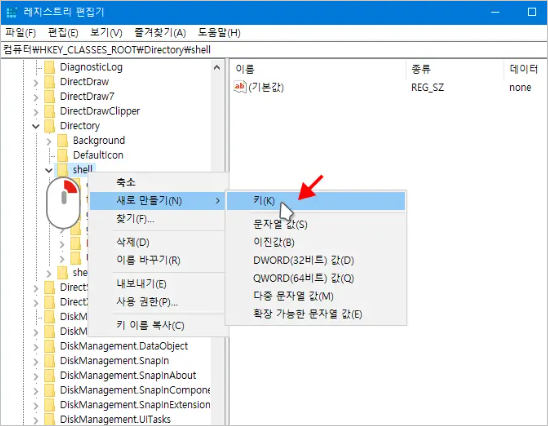Open the 보기(V) menu

(106, 33)
